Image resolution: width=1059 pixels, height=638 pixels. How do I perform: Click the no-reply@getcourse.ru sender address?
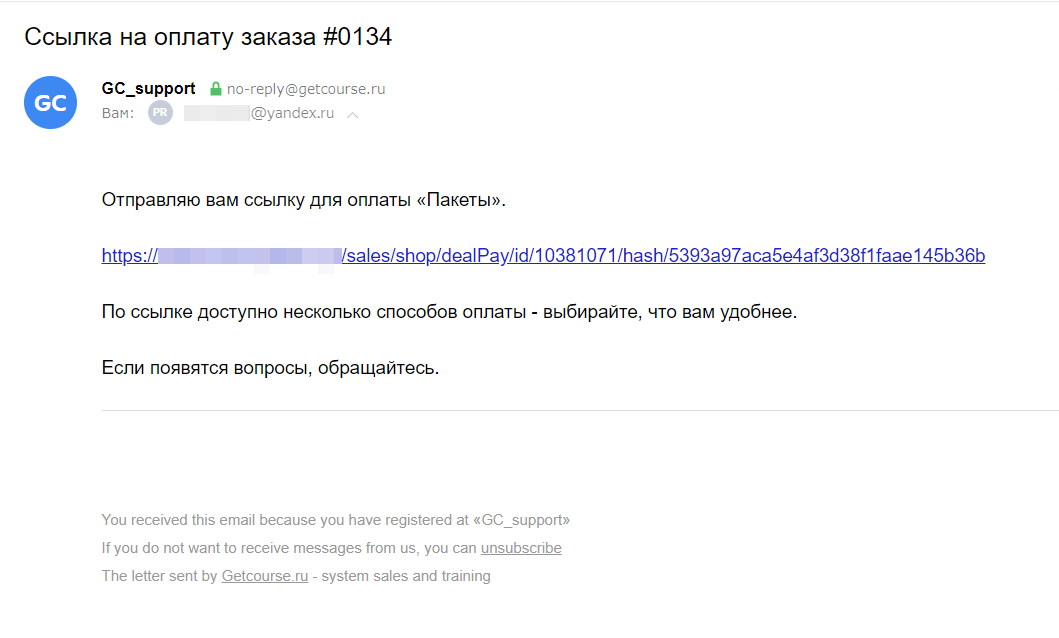pyautogui.click(x=306, y=88)
